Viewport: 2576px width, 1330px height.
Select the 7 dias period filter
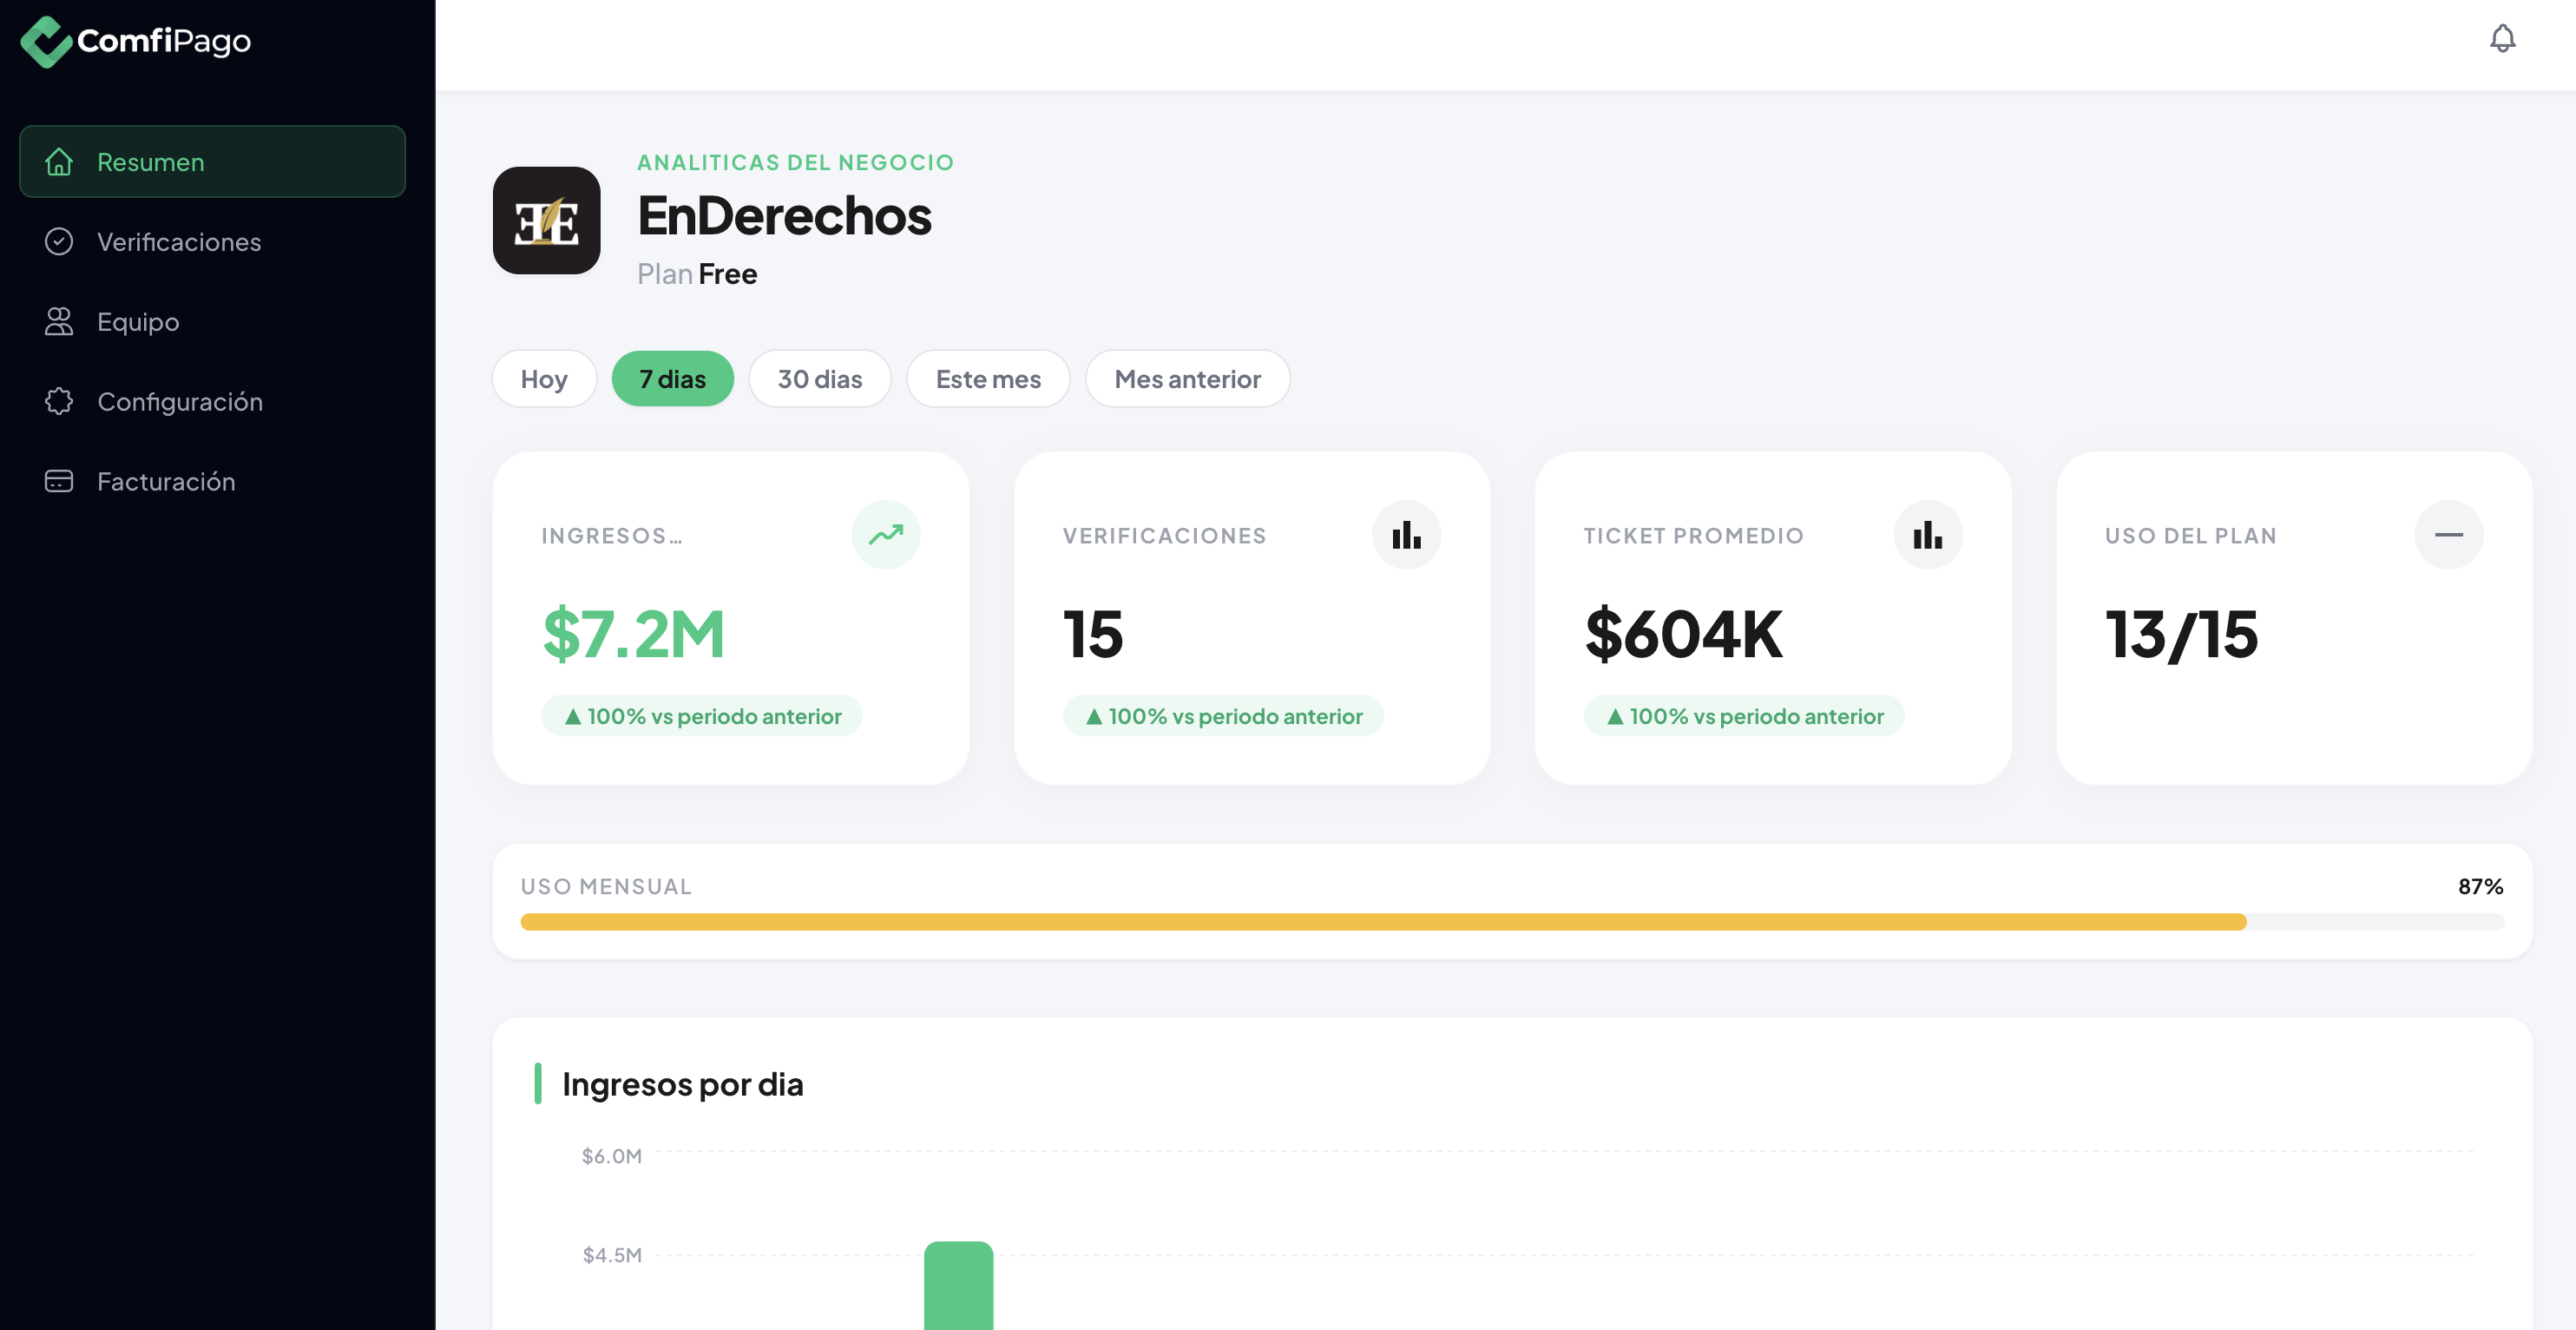[x=672, y=379]
